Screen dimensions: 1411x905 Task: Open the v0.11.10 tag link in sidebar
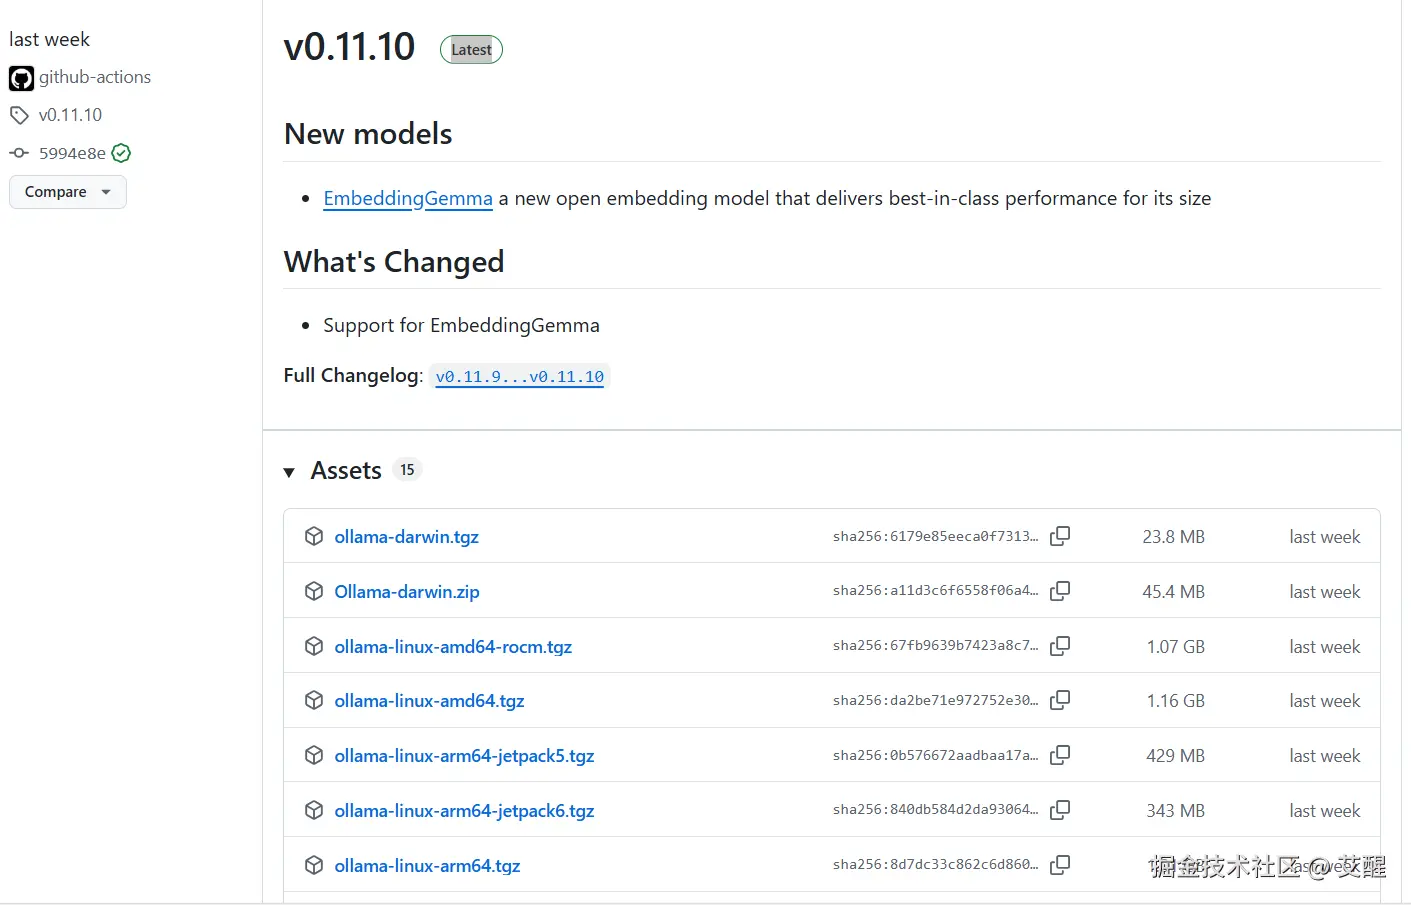[x=70, y=115]
